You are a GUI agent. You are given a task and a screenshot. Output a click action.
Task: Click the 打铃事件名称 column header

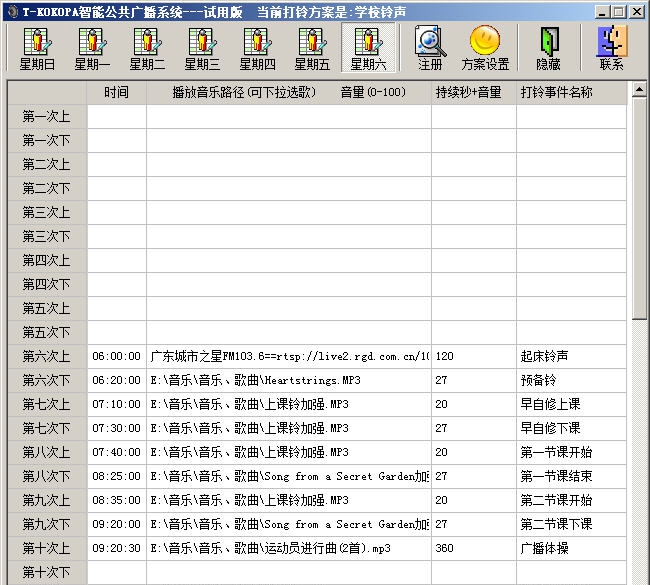coord(571,92)
